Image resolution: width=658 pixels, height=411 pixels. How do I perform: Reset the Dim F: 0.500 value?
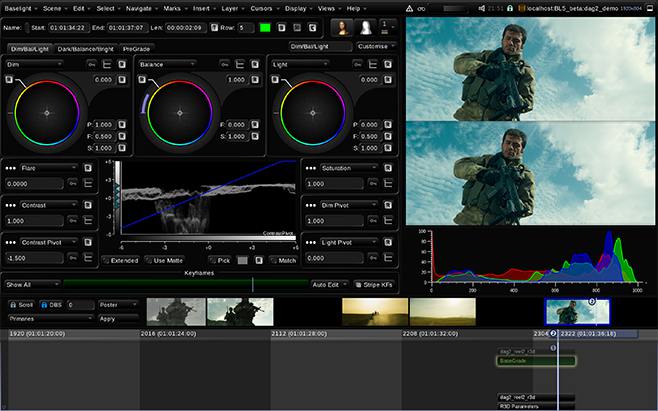click(x=122, y=136)
